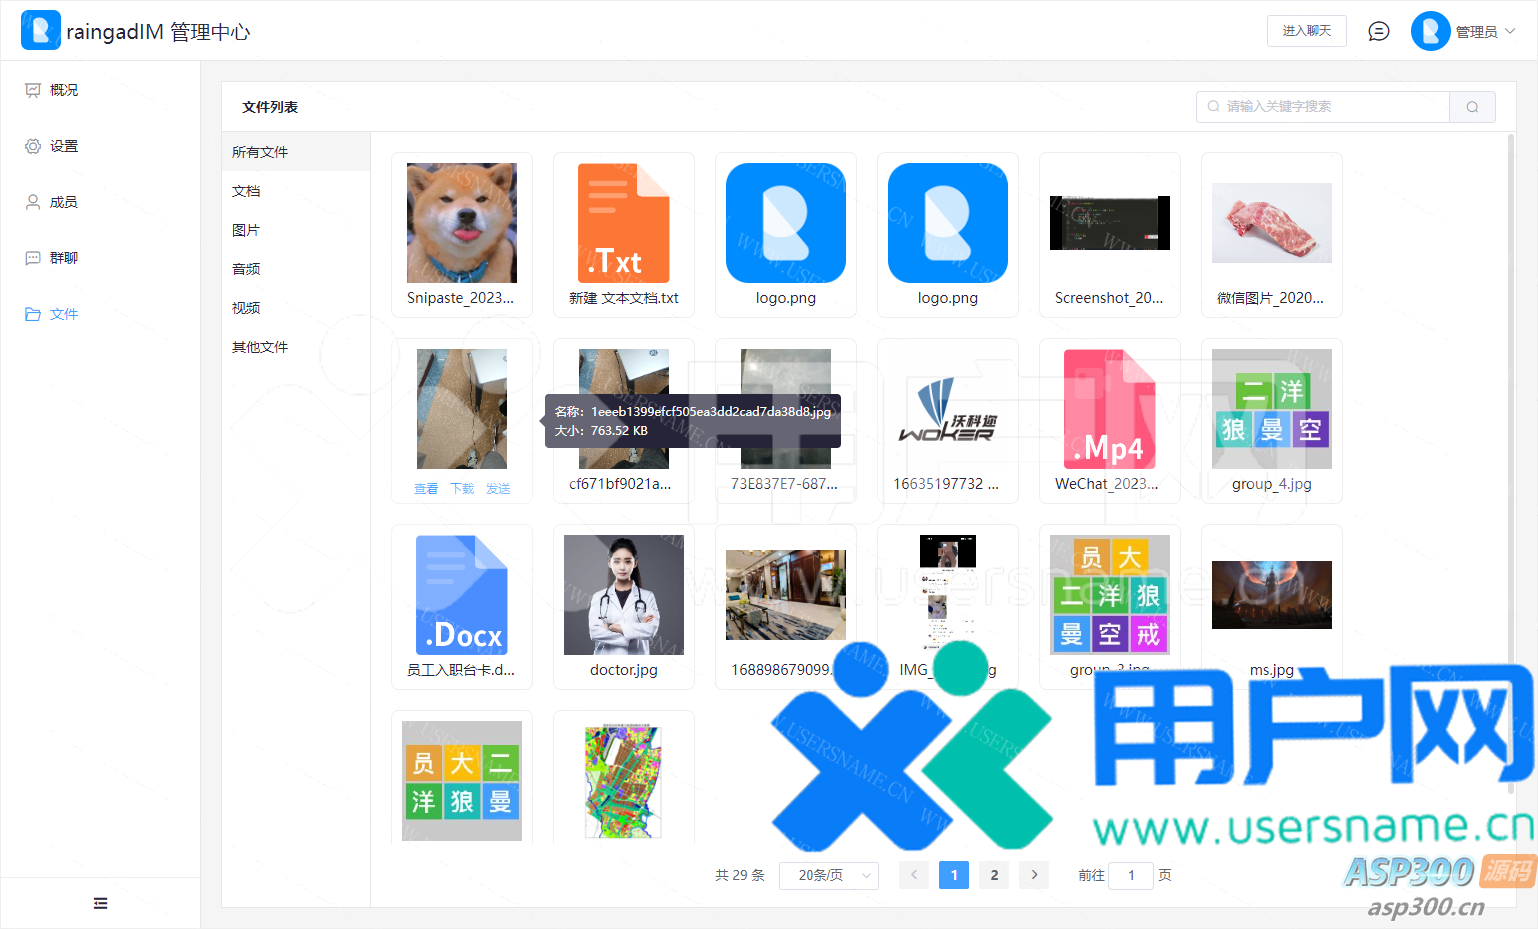1538x929 pixels.
Task: Click the raingadIM logo icon
Action: 40,31
